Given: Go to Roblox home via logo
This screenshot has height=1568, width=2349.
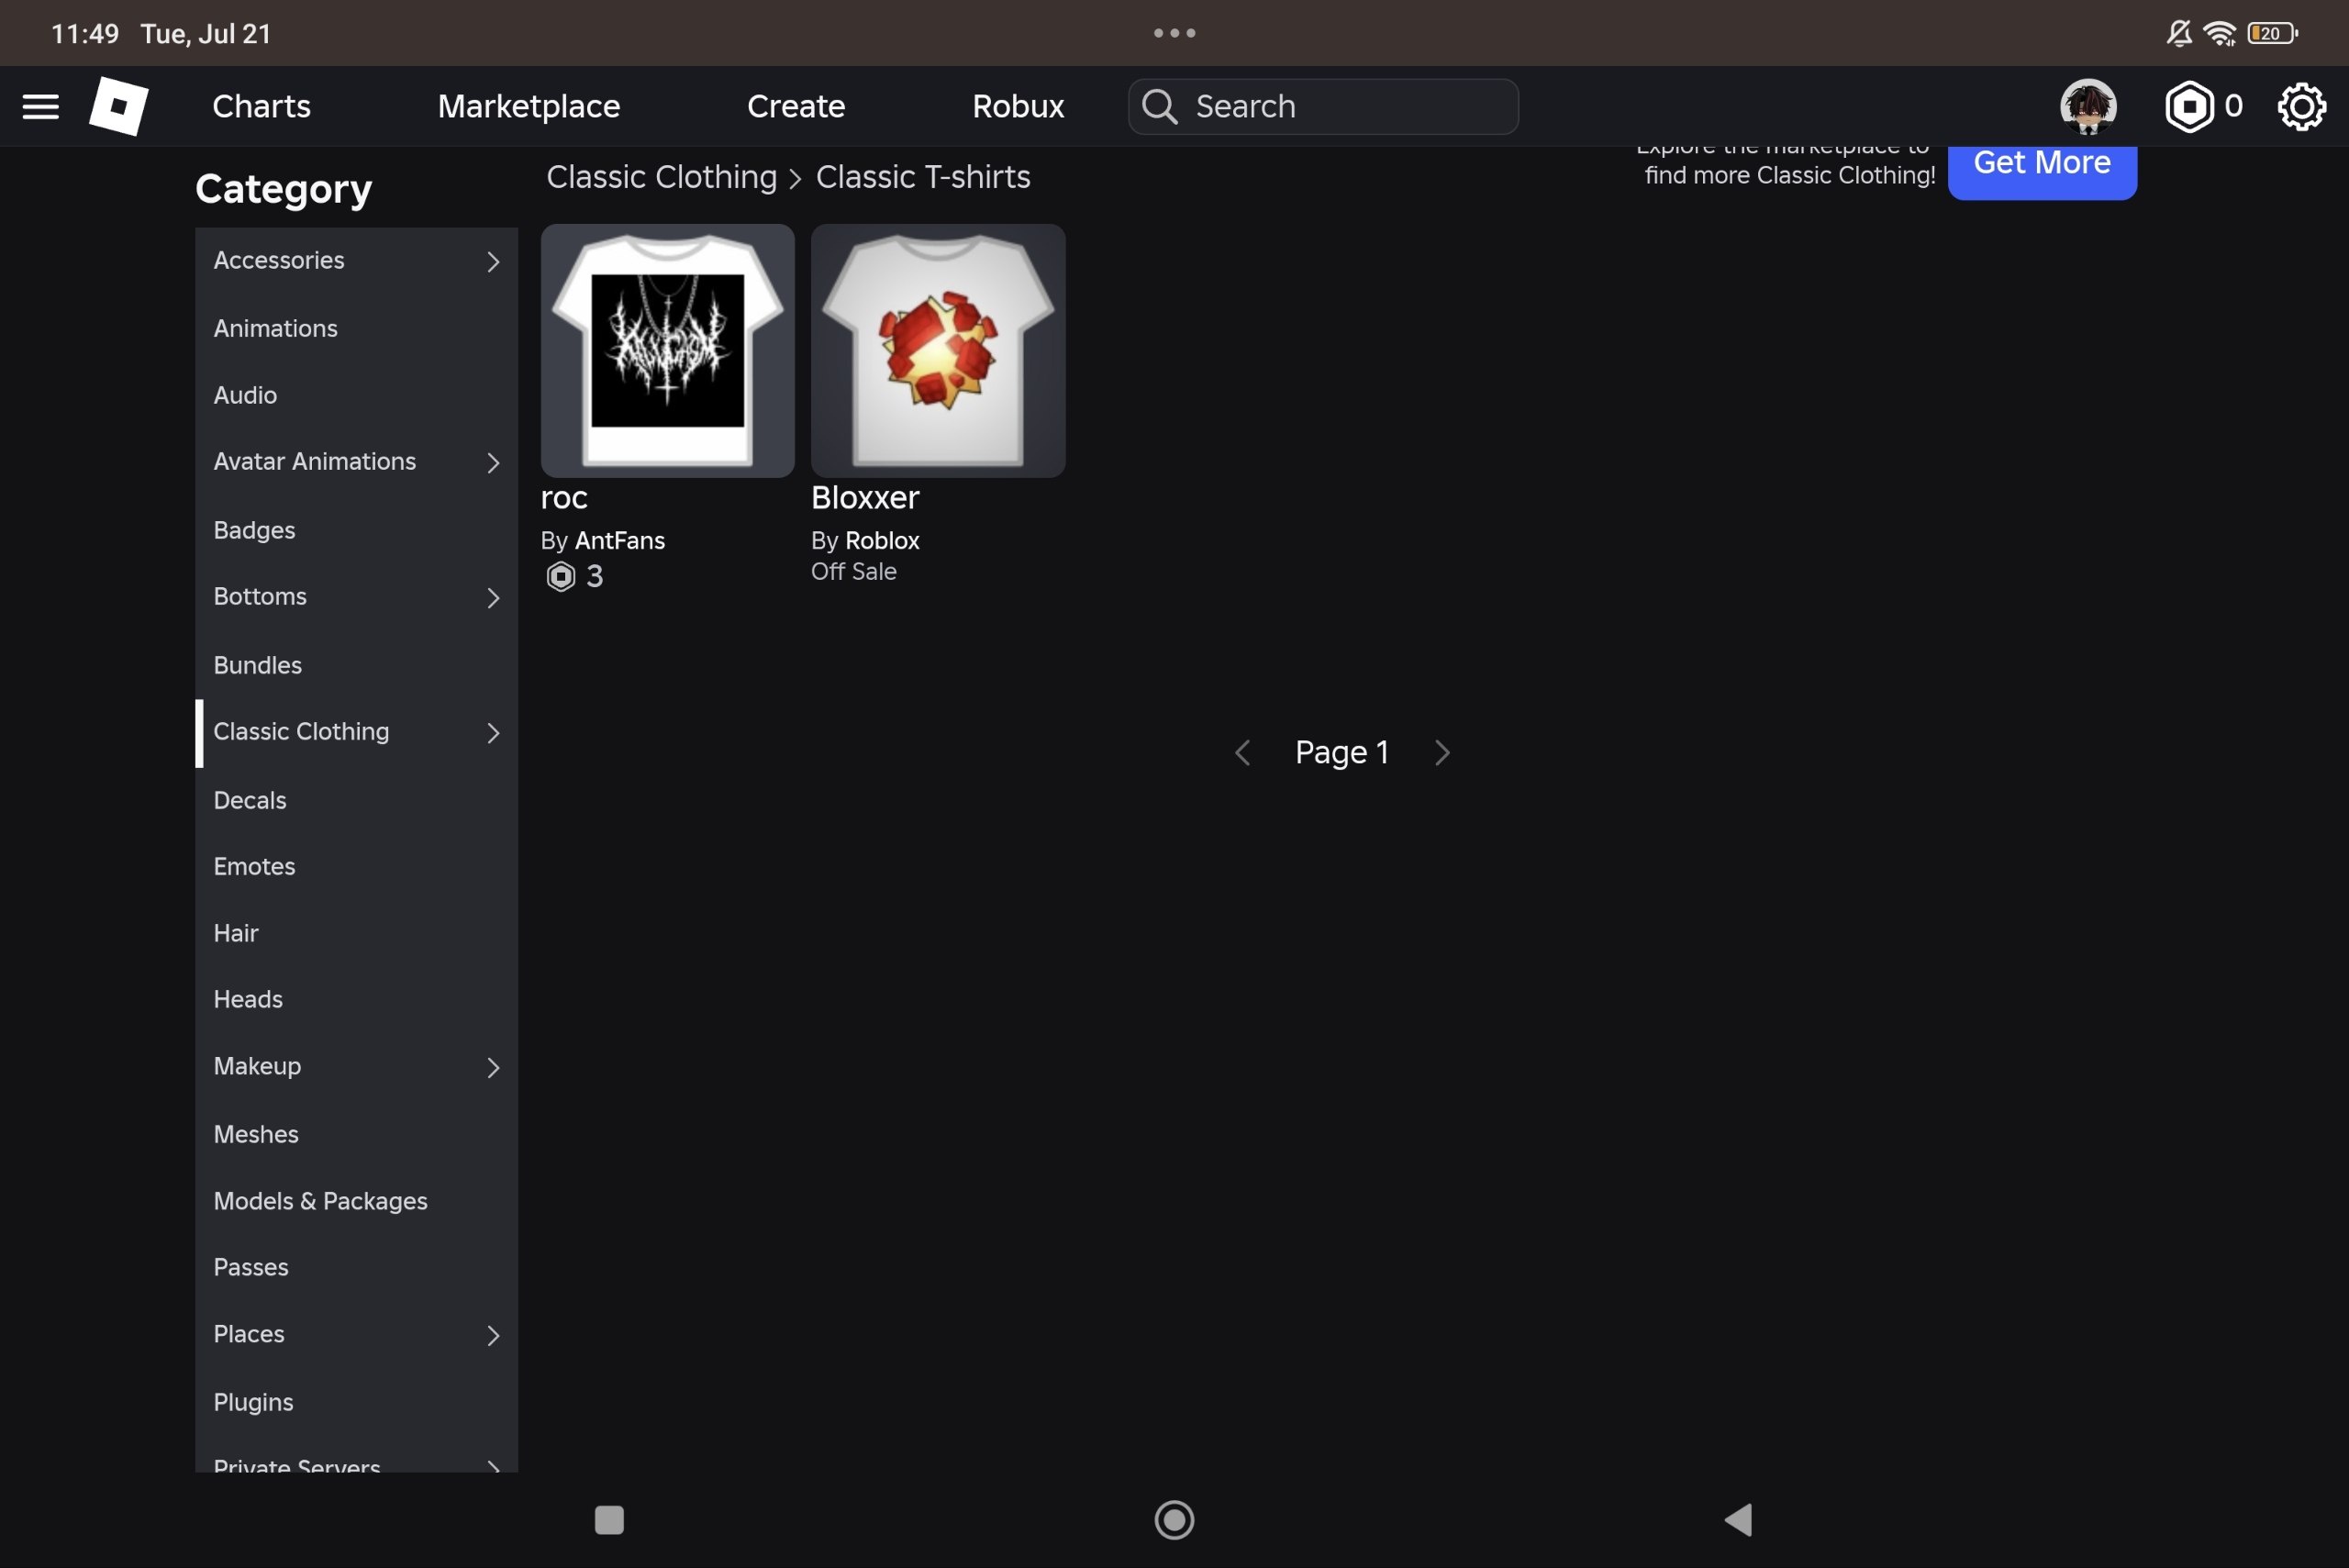Looking at the screenshot, I should (x=119, y=106).
